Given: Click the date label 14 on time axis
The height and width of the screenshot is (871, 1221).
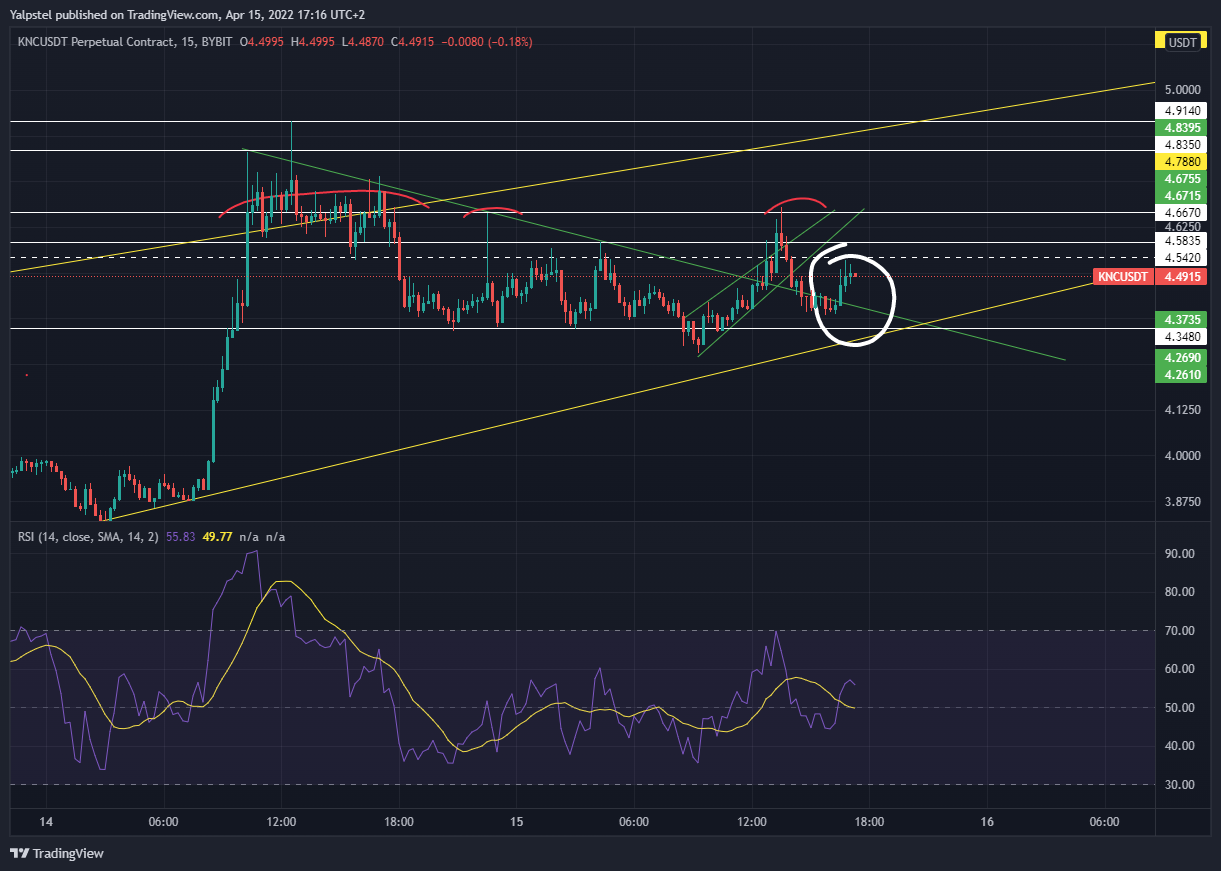Looking at the screenshot, I should click(45, 822).
